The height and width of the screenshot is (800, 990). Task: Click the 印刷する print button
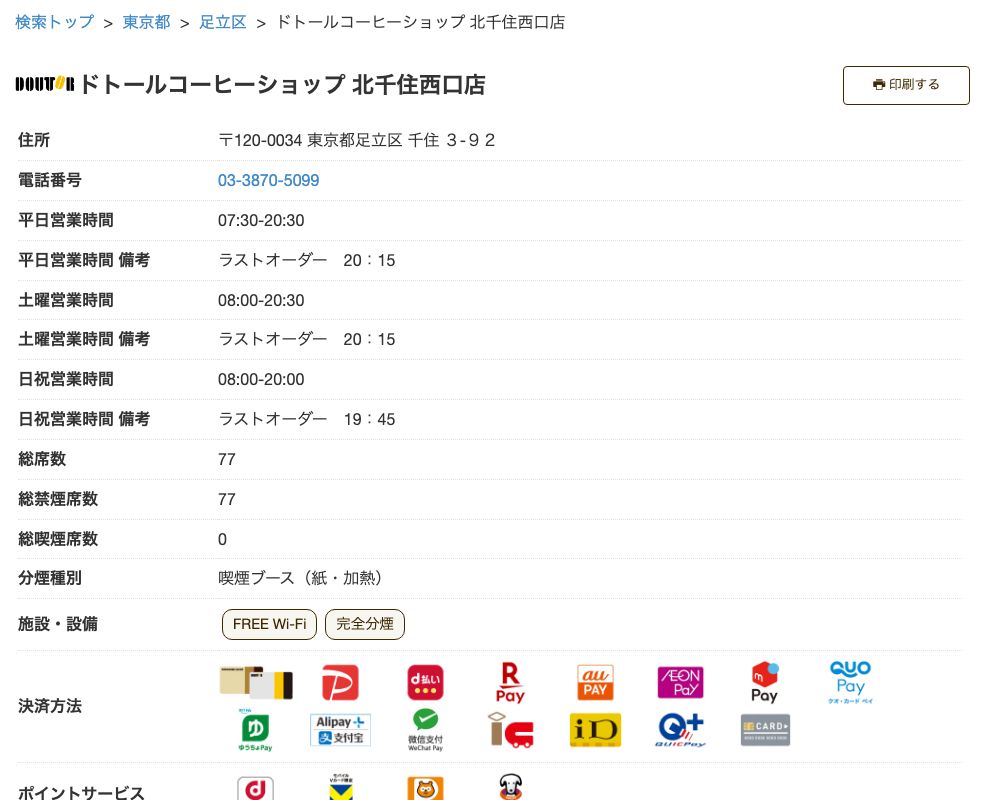point(906,85)
